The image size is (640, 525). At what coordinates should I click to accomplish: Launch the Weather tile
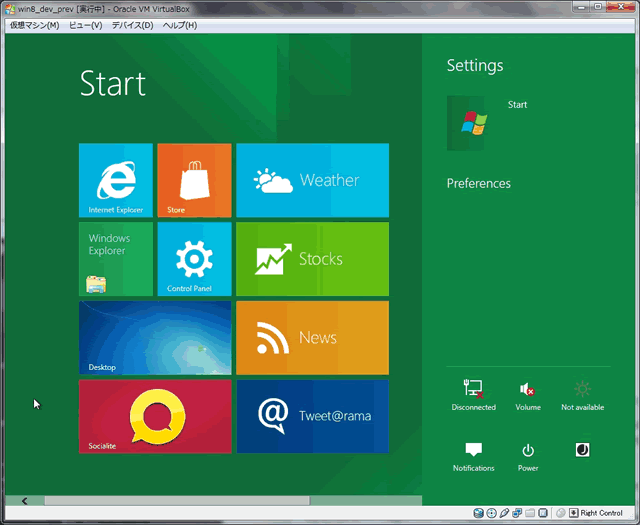[312, 180]
